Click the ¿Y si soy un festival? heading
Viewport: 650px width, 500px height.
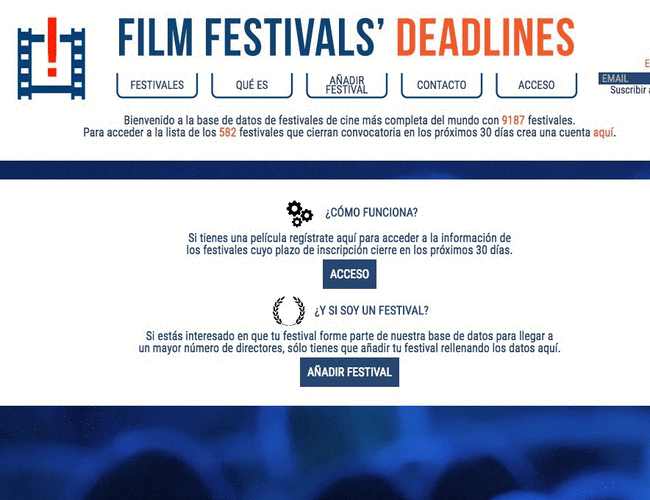tap(371, 310)
